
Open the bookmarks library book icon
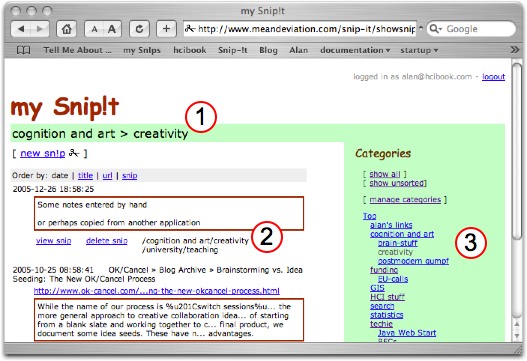click(x=24, y=50)
